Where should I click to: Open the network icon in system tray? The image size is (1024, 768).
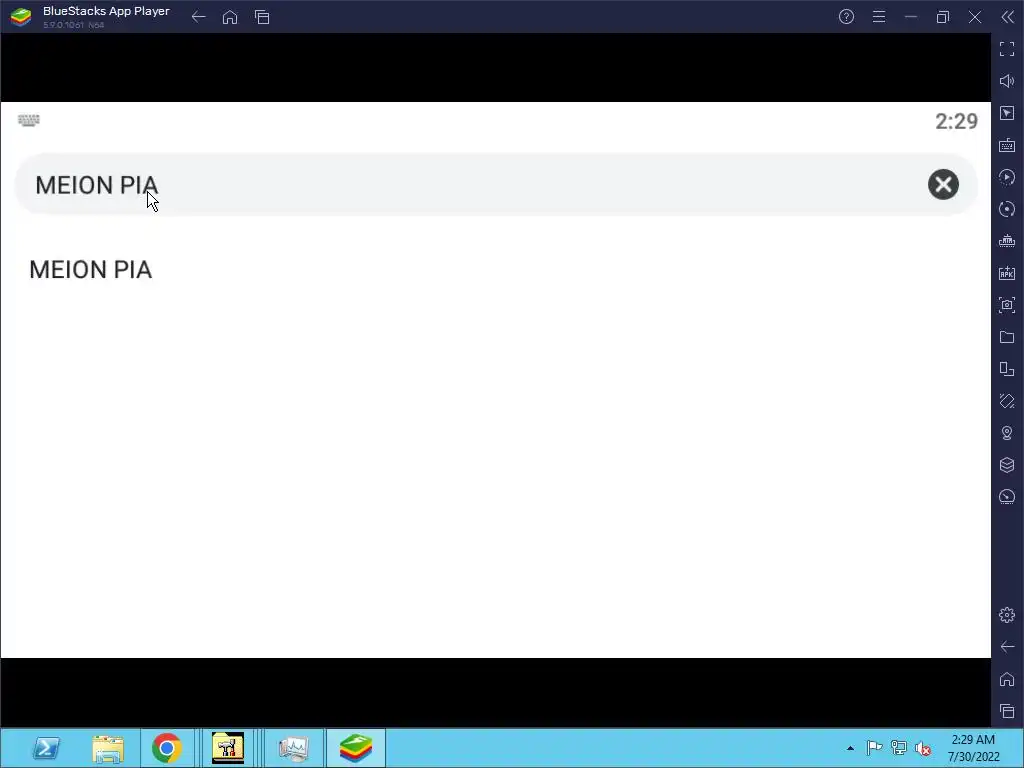coord(899,748)
